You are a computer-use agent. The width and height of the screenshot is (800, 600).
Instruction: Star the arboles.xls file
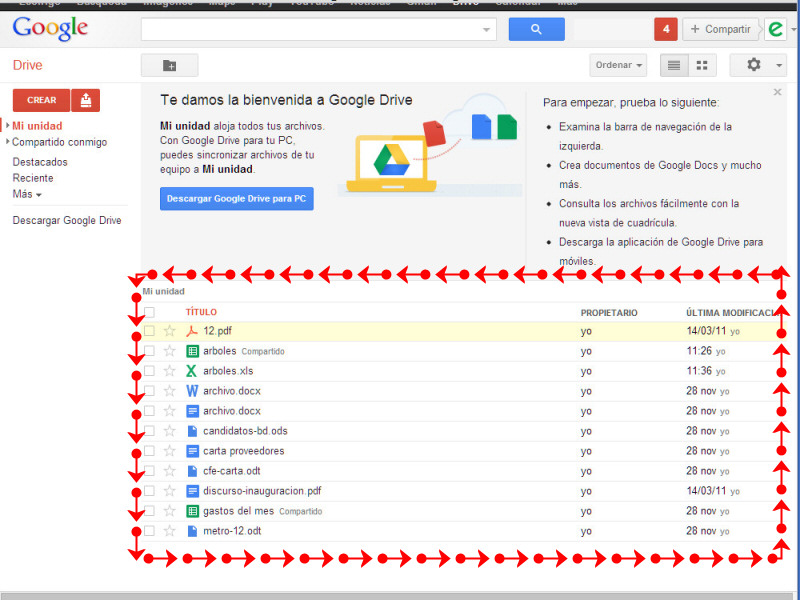(169, 371)
